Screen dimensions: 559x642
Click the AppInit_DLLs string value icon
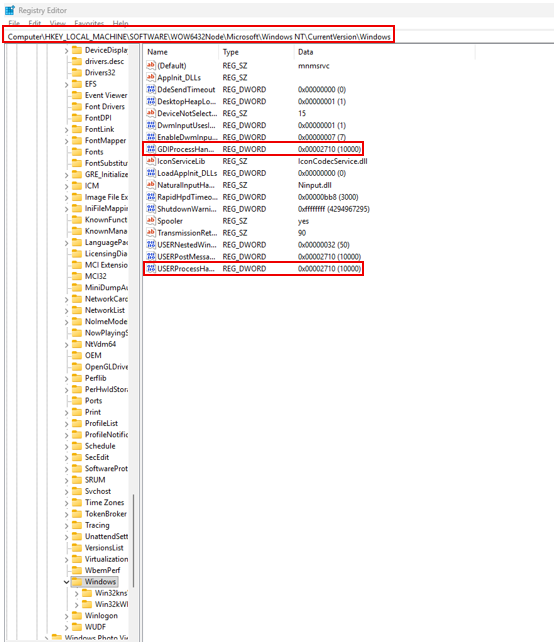(x=151, y=77)
